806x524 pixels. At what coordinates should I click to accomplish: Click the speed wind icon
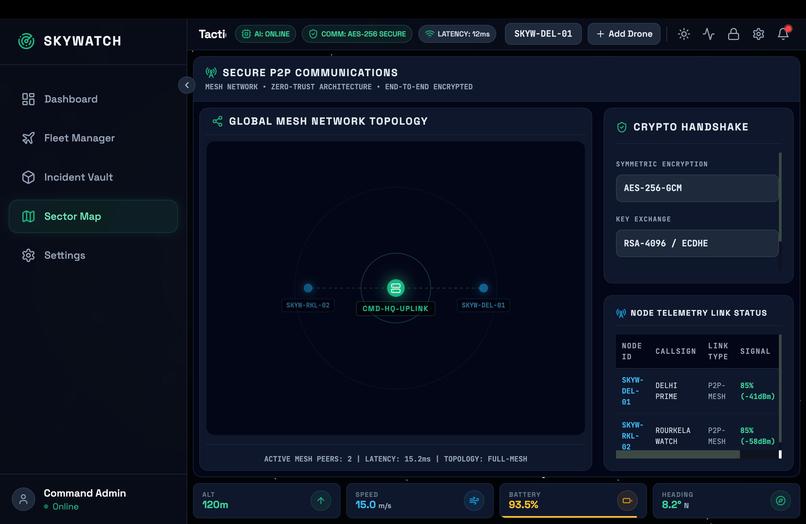click(474, 500)
